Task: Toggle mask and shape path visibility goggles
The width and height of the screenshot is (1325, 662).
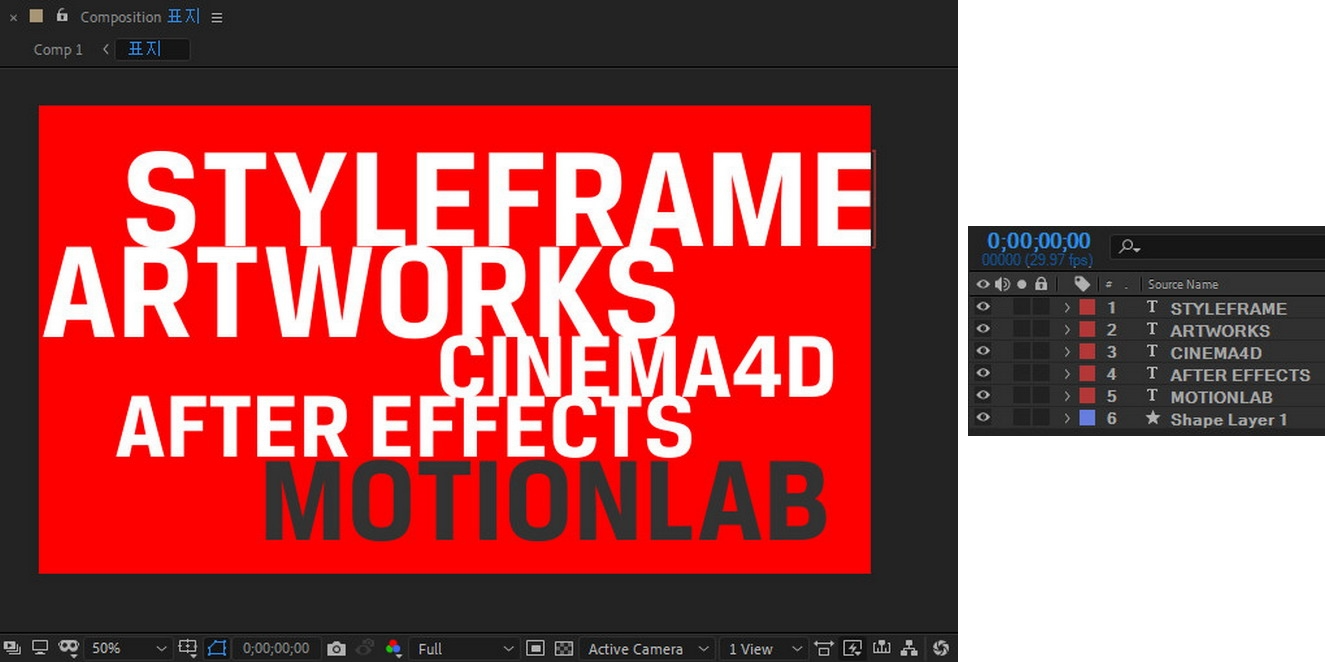Action: [x=69, y=648]
